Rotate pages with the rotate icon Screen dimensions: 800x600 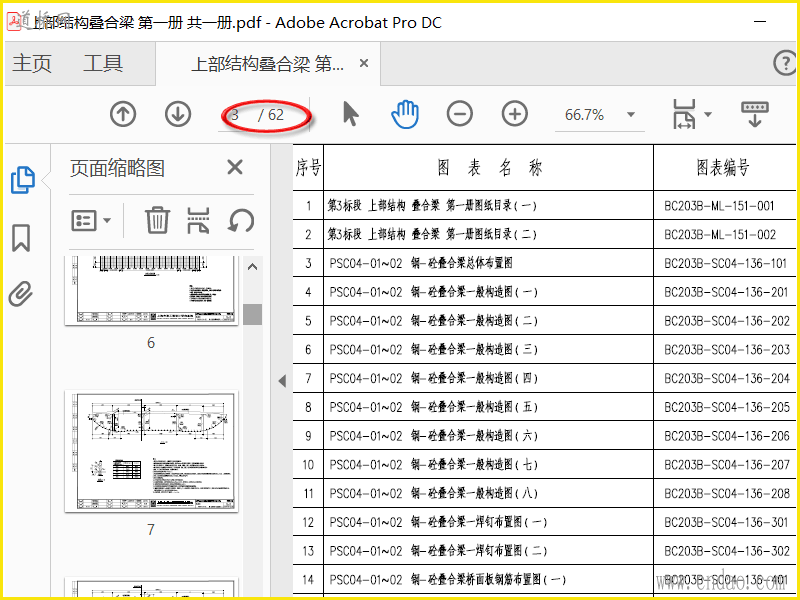point(241,220)
